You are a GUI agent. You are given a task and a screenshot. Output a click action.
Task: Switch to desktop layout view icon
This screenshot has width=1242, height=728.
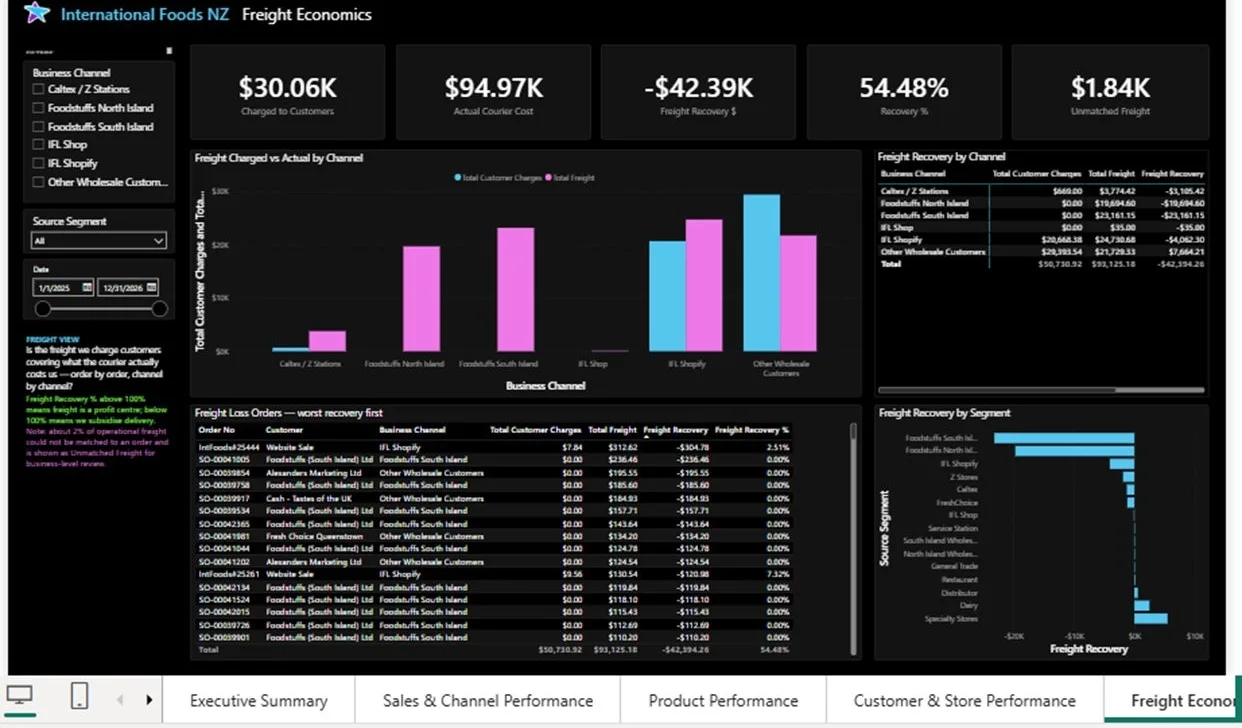click(20, 696)
